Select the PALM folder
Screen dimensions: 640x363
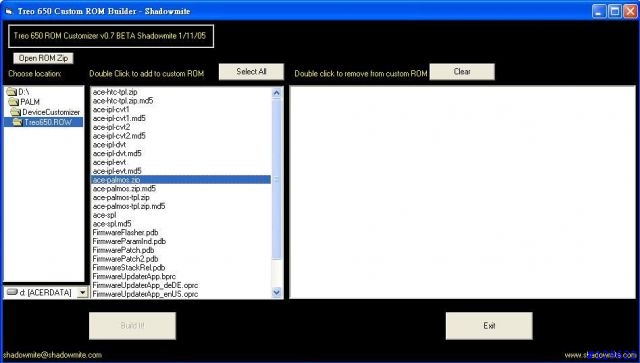30,102
